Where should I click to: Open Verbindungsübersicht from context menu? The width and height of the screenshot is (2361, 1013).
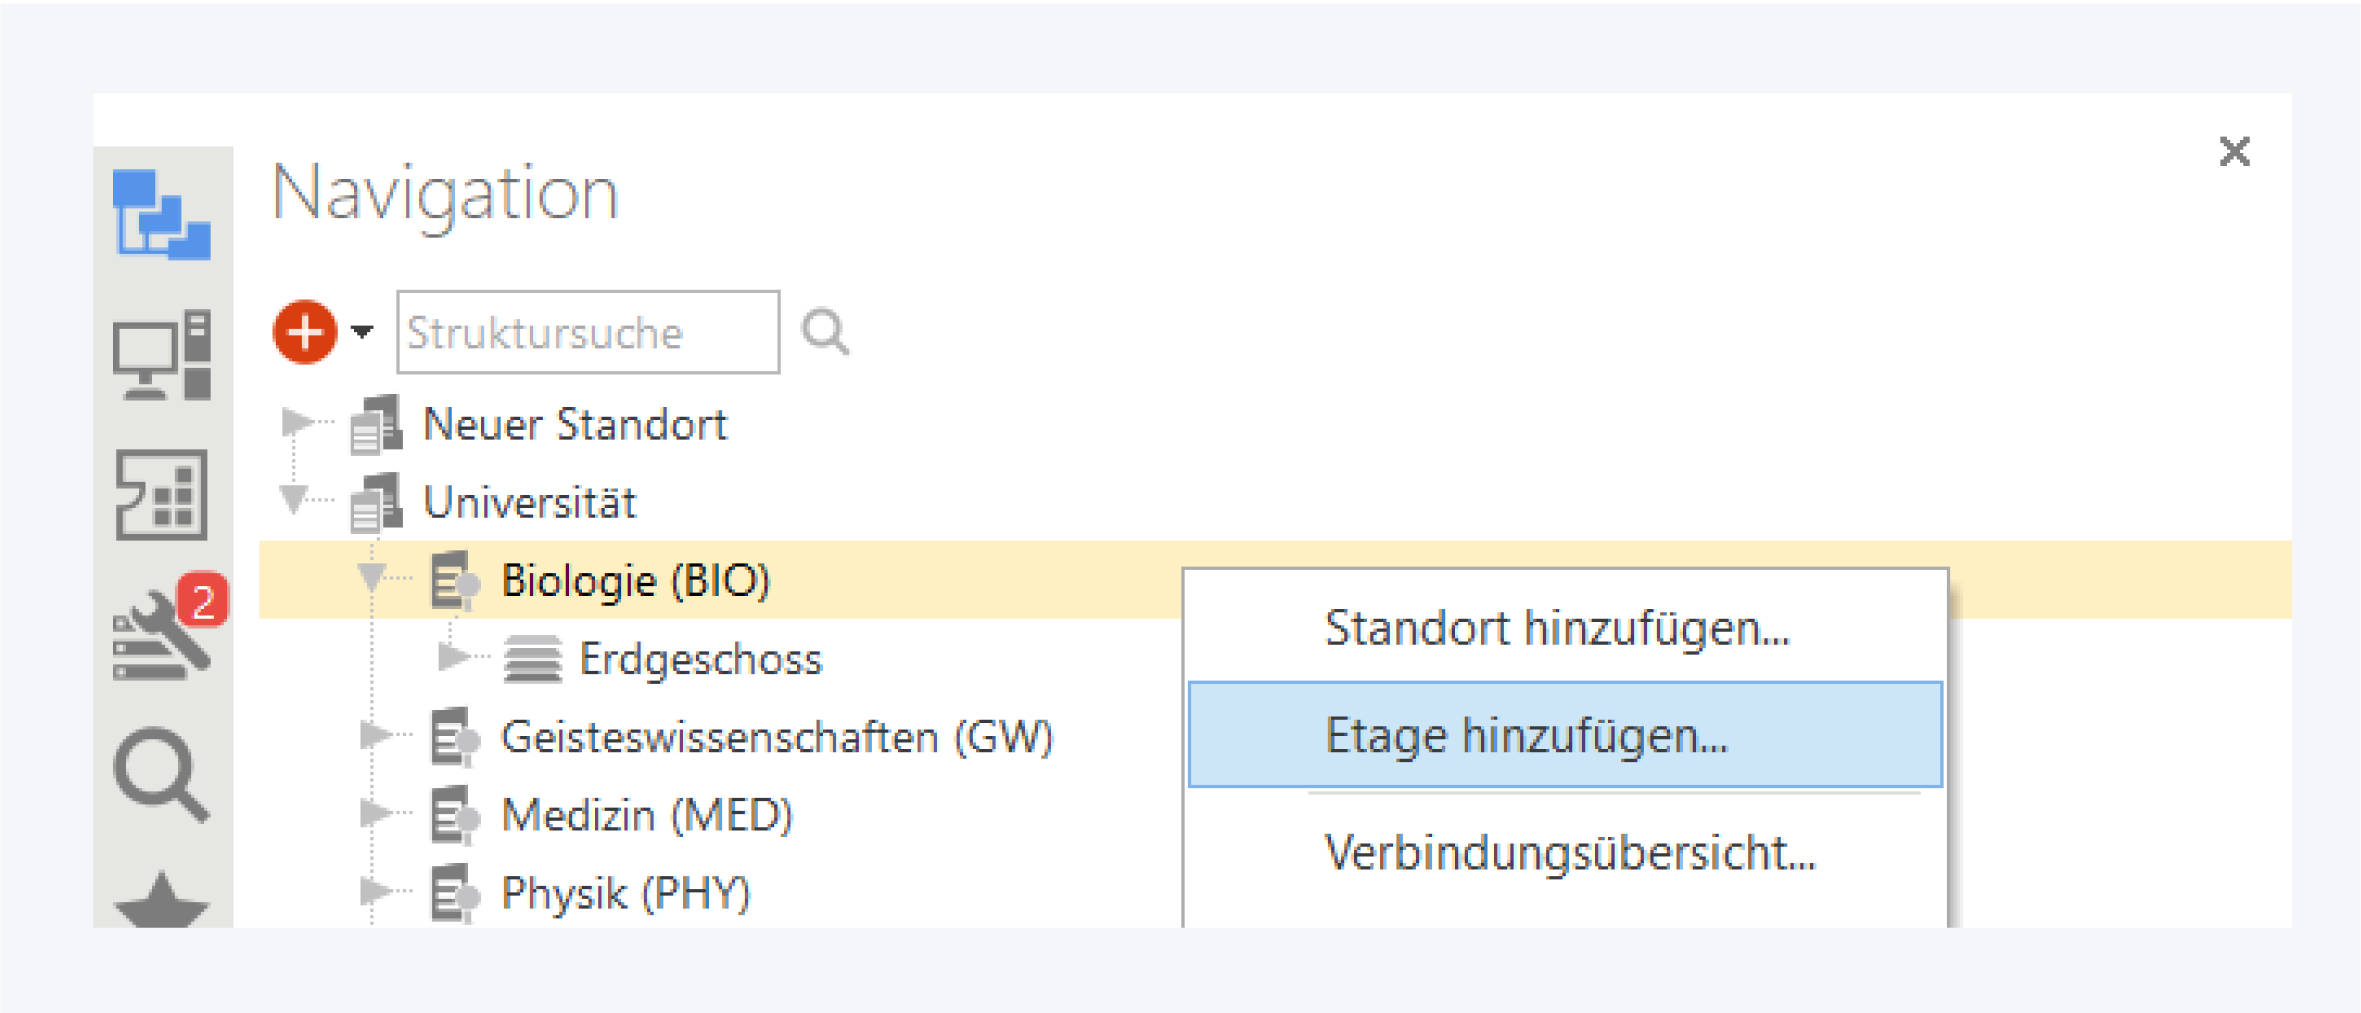point(1569,853)
